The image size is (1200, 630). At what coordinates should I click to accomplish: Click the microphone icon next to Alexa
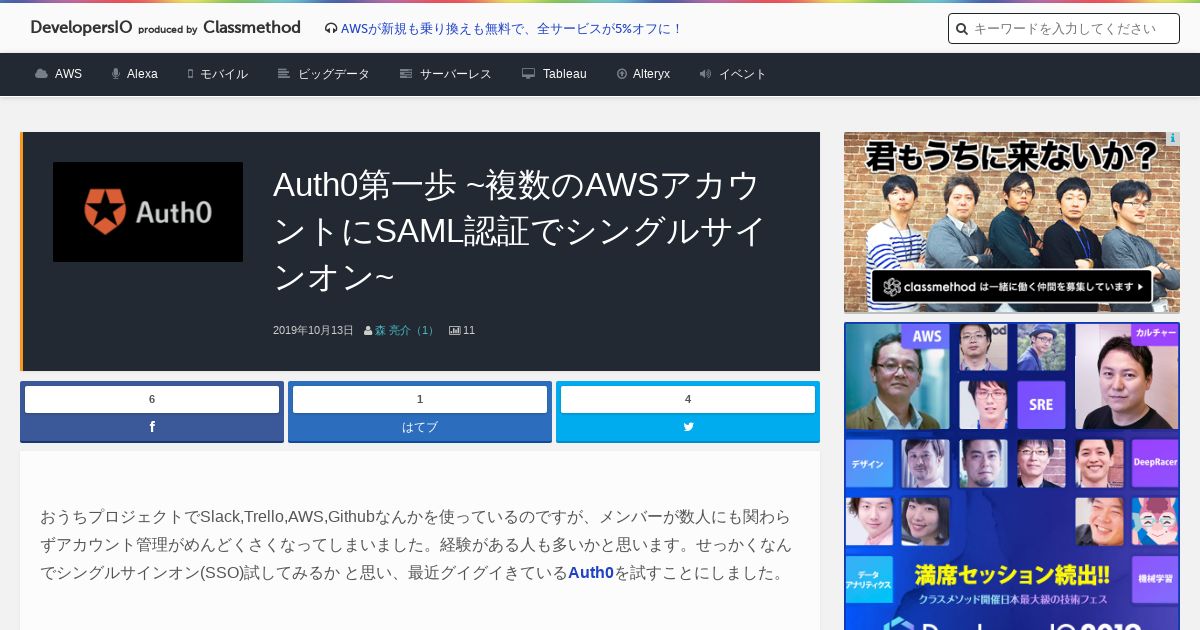[116, 74]
